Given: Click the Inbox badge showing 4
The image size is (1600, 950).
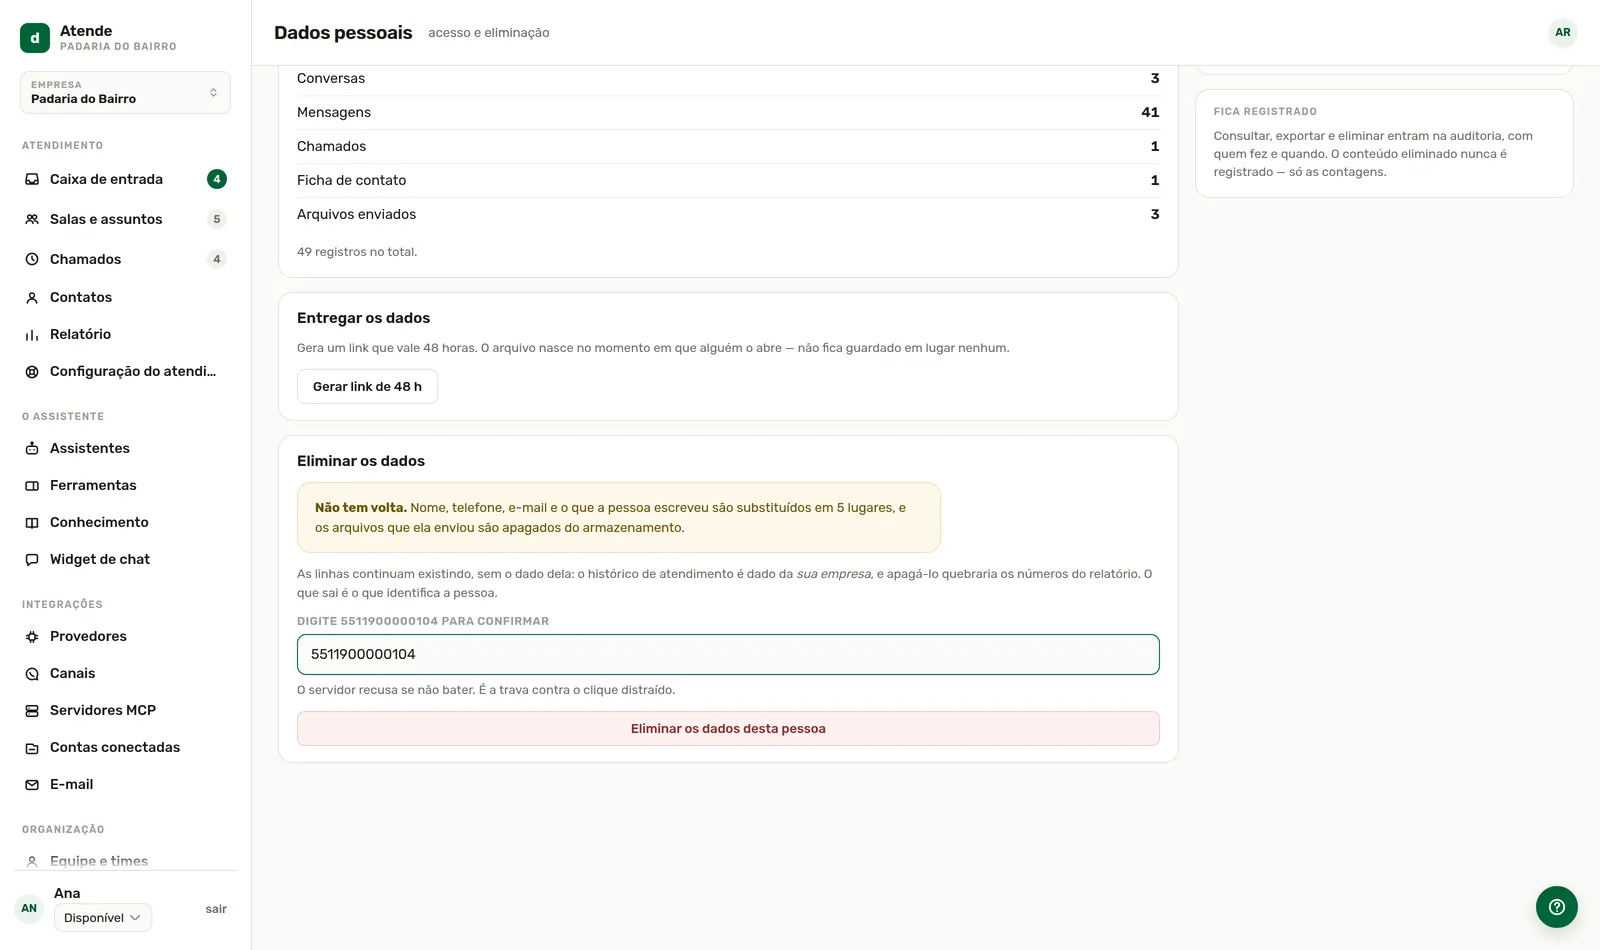Looking at the screenshot, I should 217,179.
